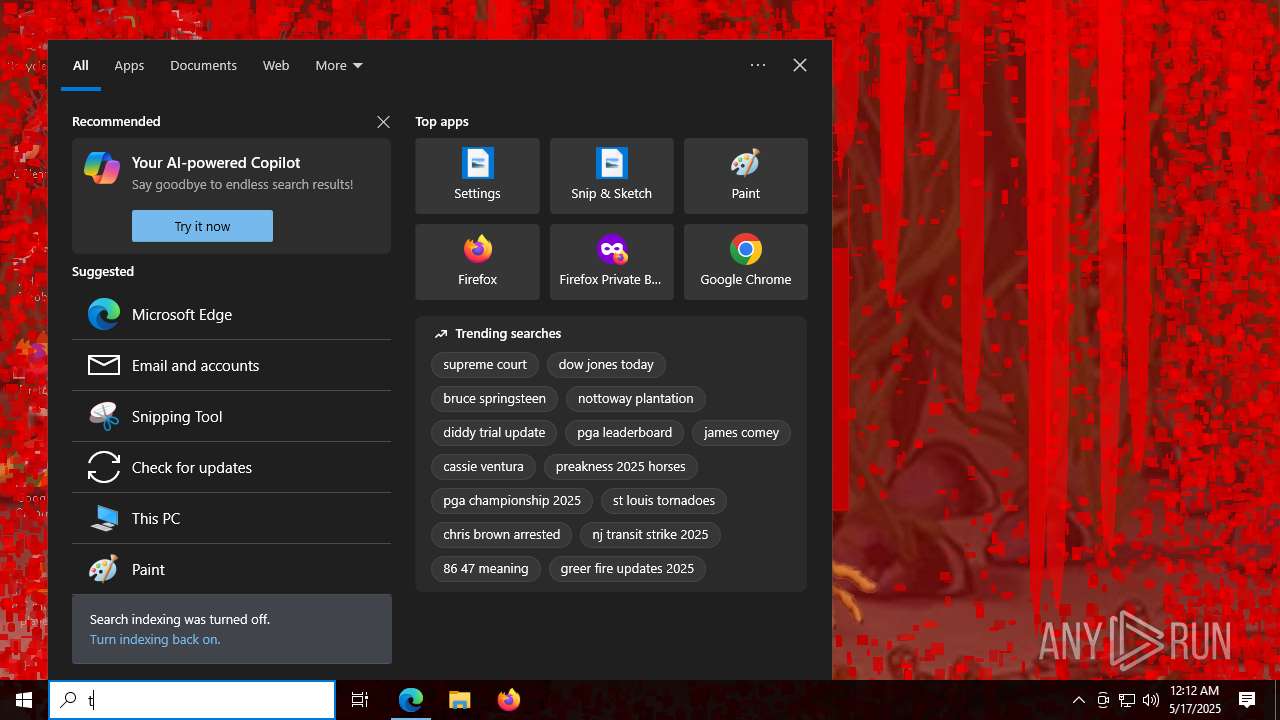Open Firefox Private Browsing tile
Image resolution: width=1280 pixels, height=720 pixels.
611,262
